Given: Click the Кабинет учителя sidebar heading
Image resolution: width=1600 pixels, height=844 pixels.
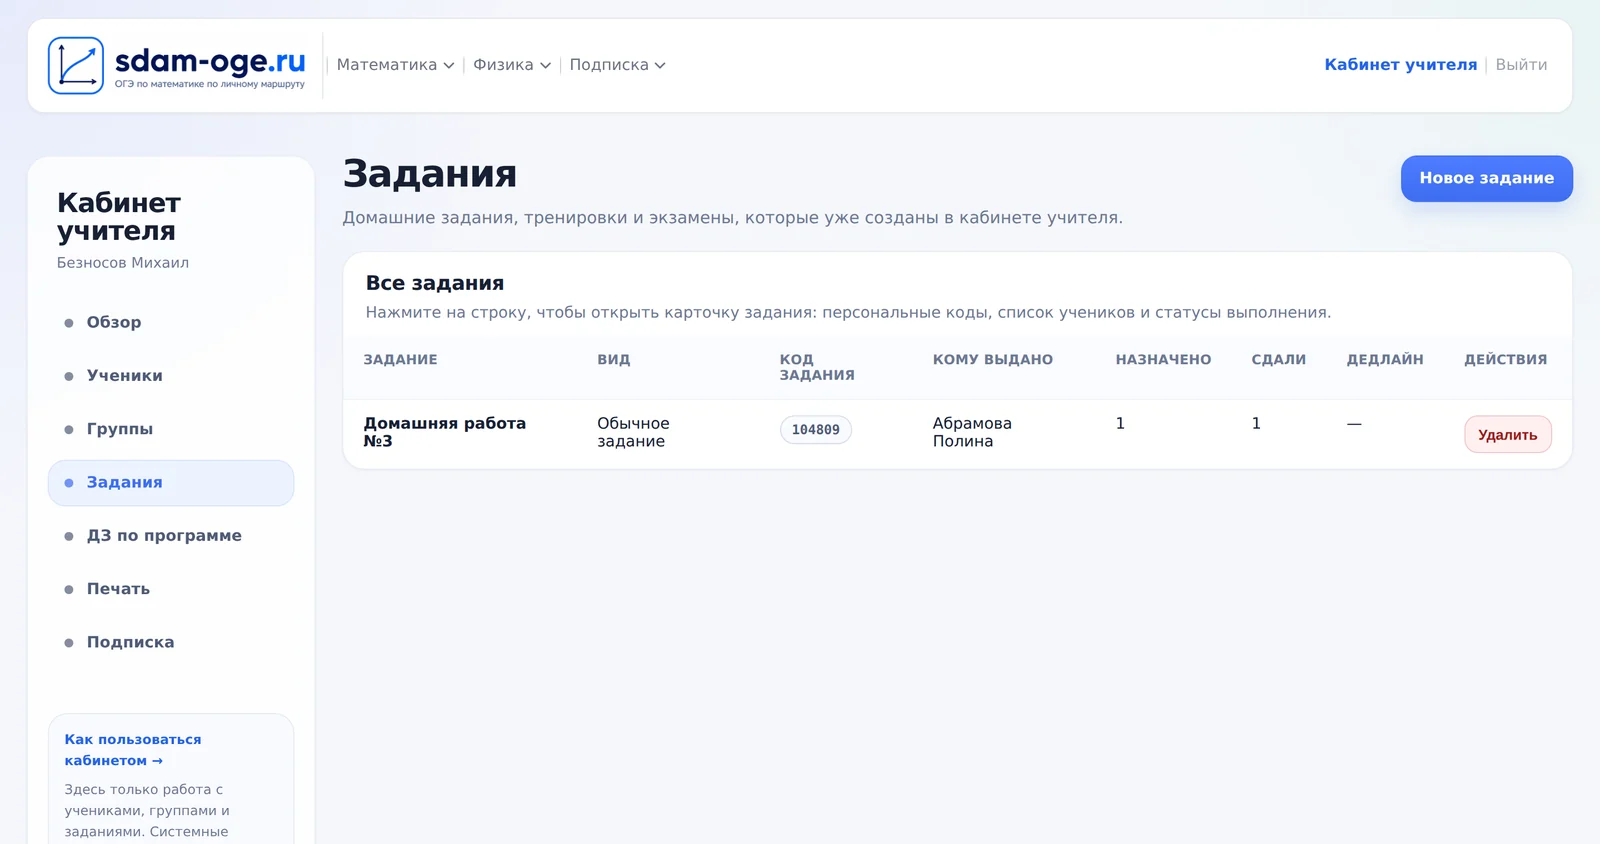Looking at the screenshot, I should [119, 217].
